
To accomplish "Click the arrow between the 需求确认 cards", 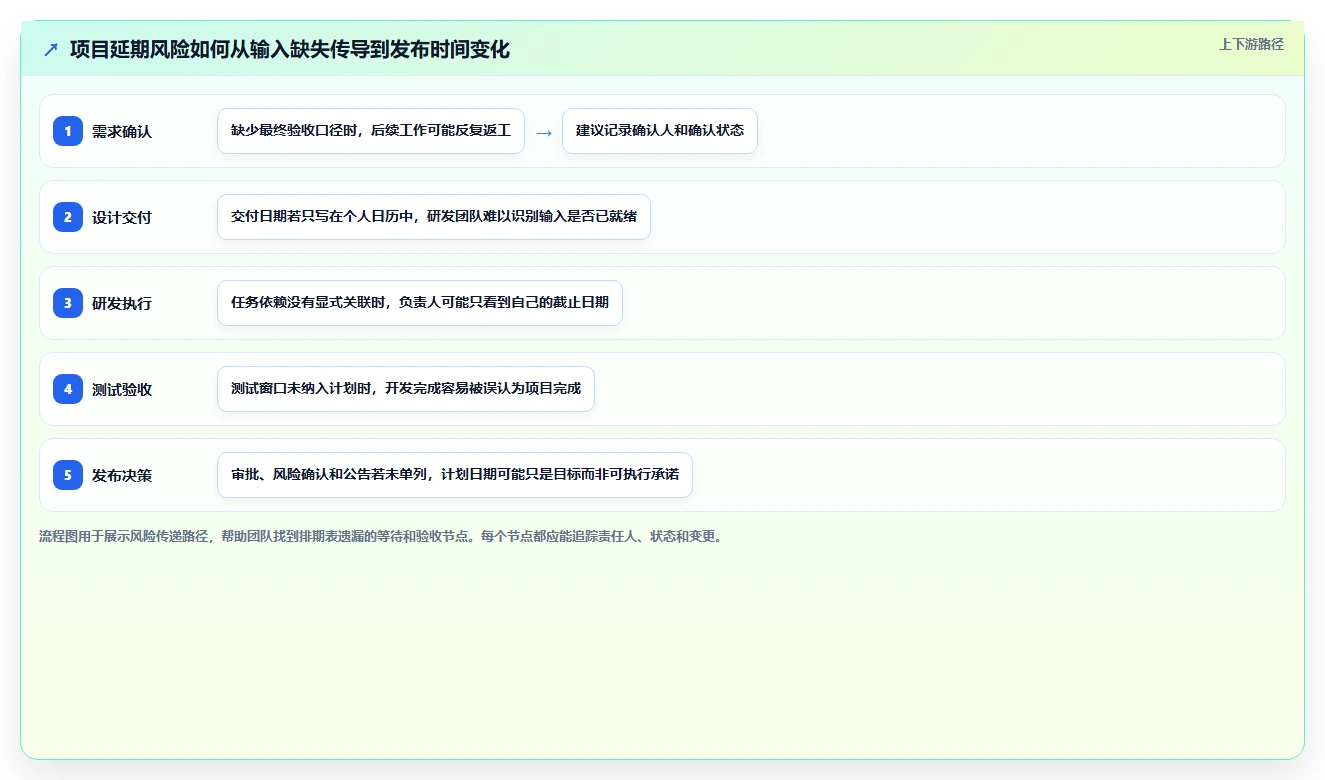I will point(543,132).
